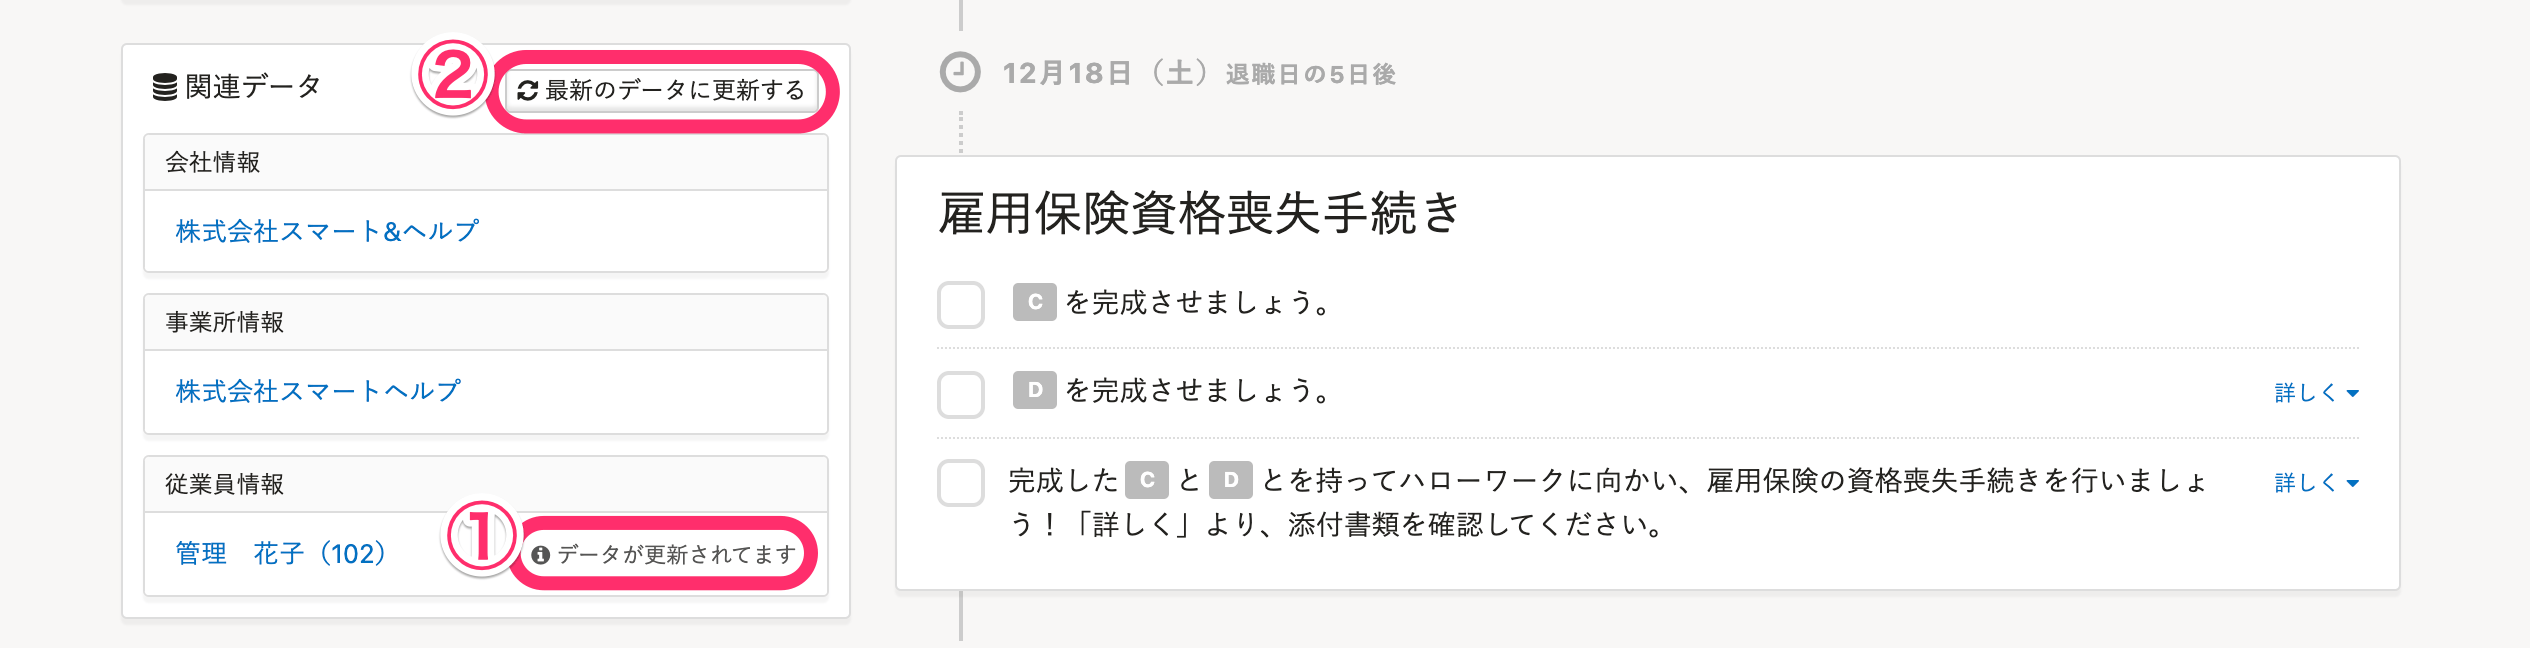Screen dimensions: 2530x648
Task: Click the database icon beside 関連データ
Action: (x=165, y=87)
